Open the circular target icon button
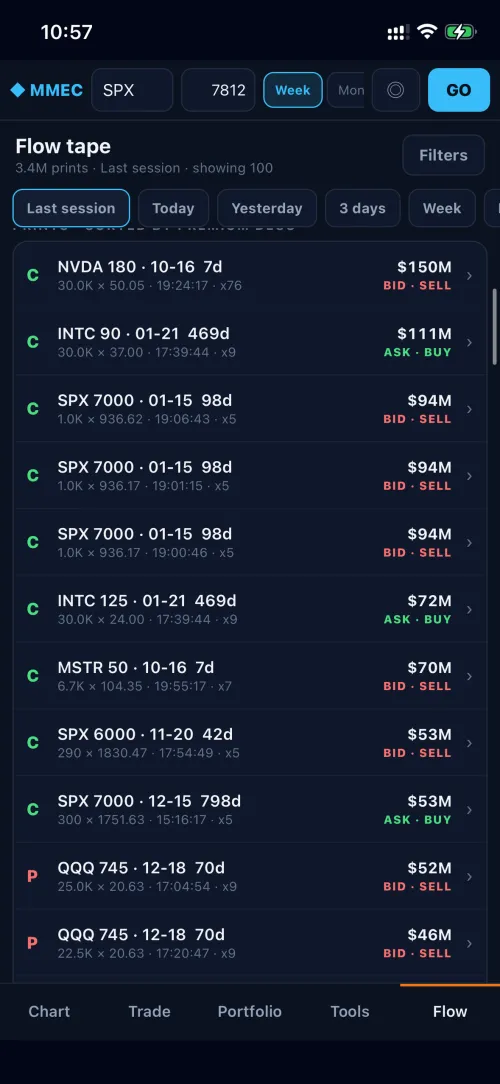The image size is (500, 1084). [396, 90]
